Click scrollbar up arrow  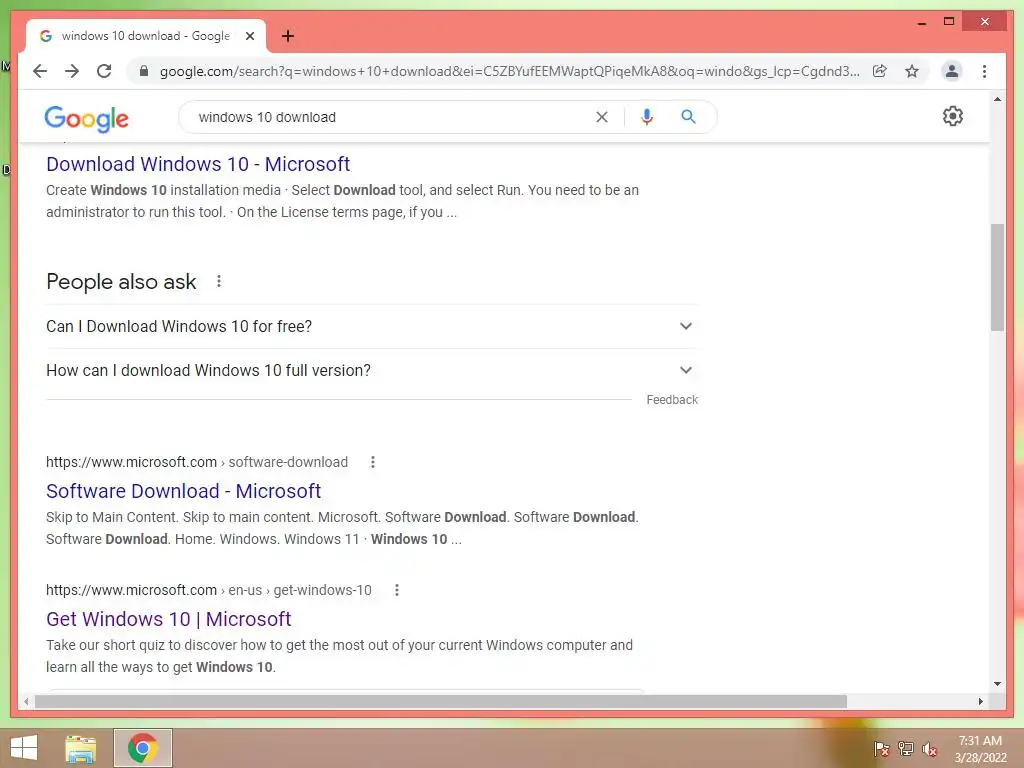pyautogui.click(x=997, y=99)
